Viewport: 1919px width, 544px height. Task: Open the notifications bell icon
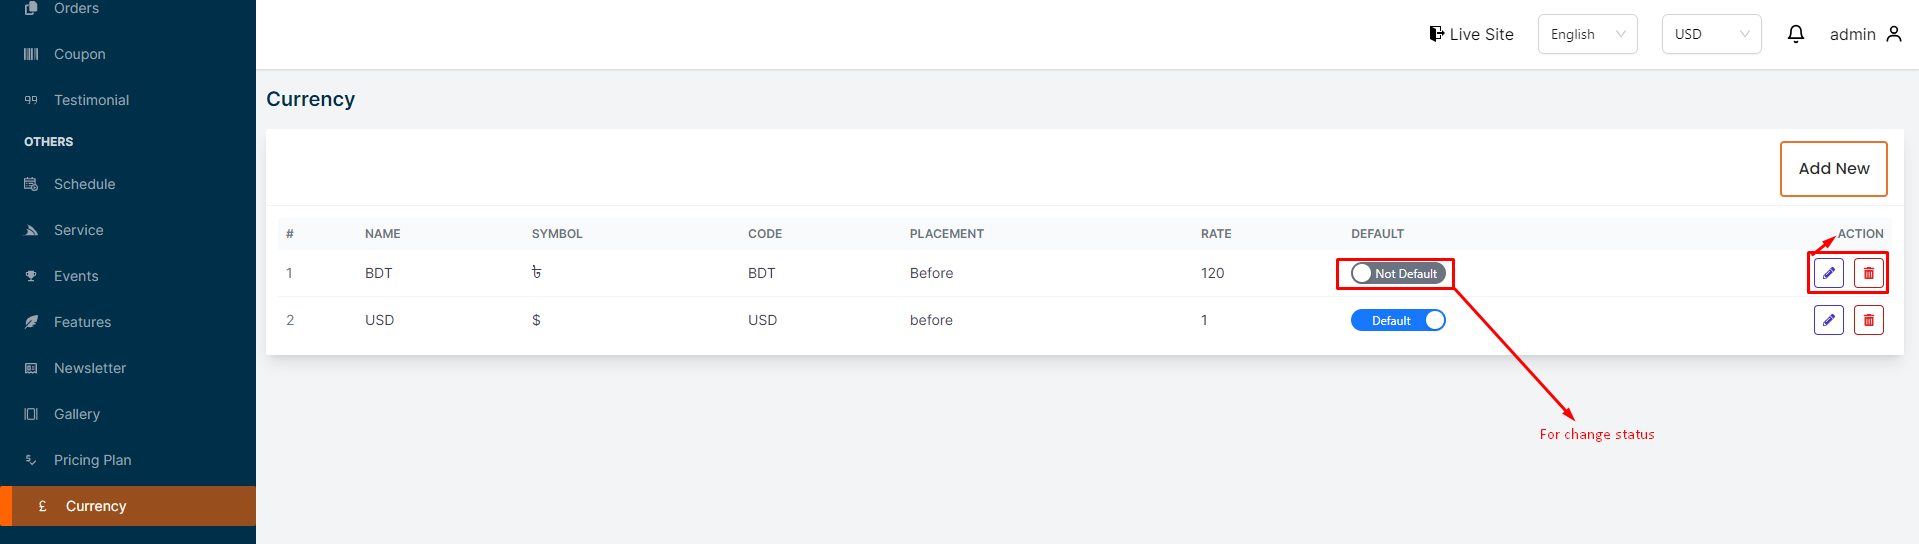[x=1796, y=34]
